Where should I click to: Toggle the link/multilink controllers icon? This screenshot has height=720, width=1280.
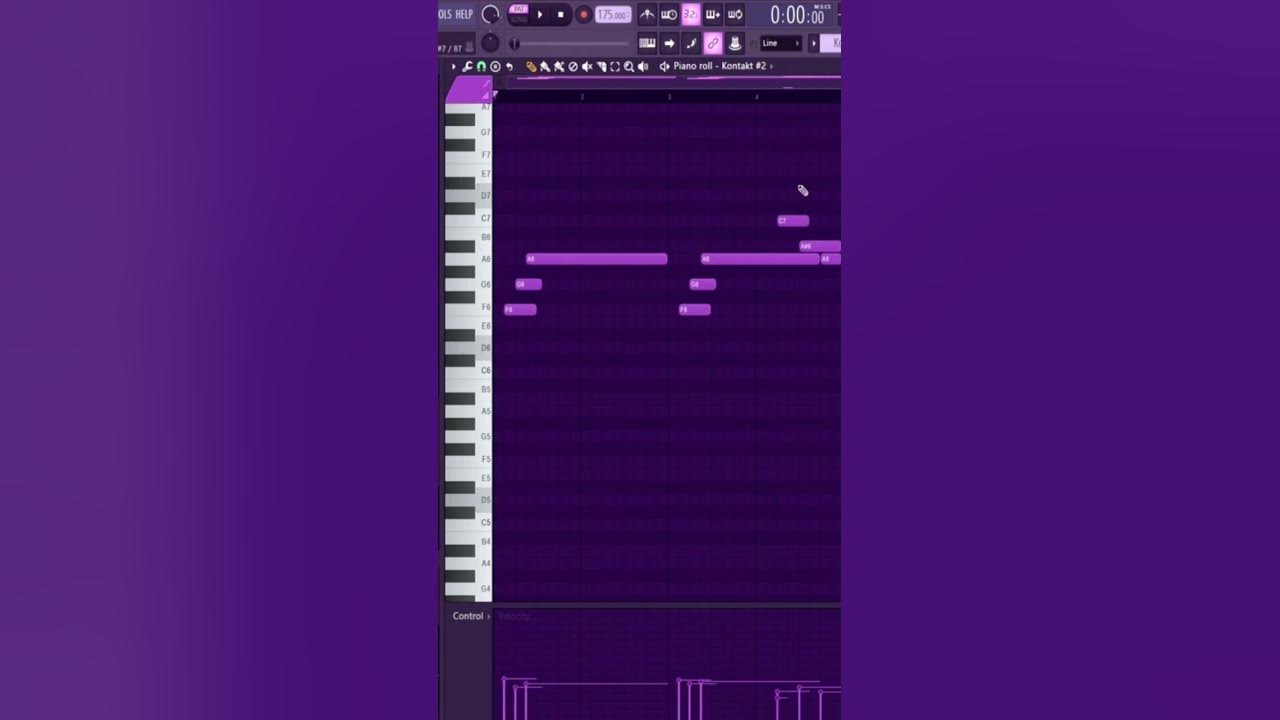coord(713,43)
